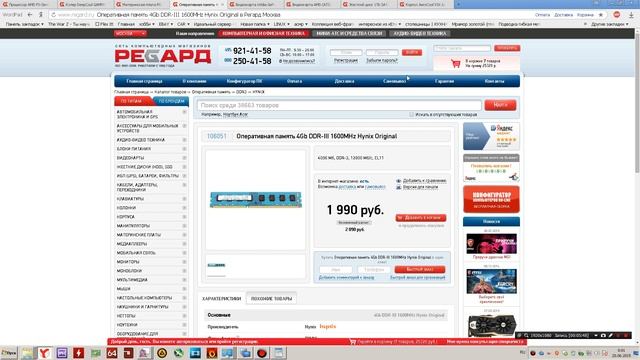This screenshot has width=640, height=360.
Task: Click the Версия для печати link
Action: 420,187
